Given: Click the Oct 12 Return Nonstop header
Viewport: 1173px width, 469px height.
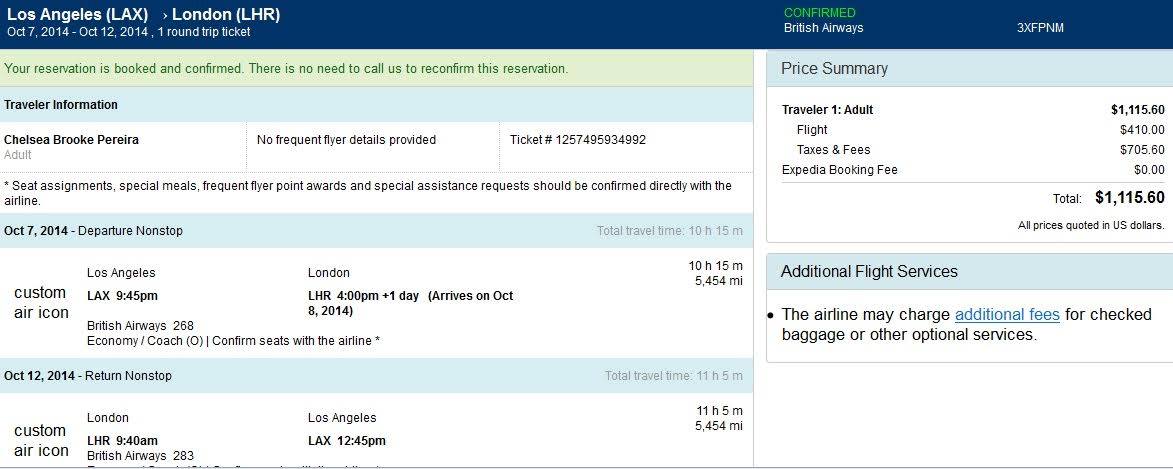Looking at the screenshot, I should [88, 376].
